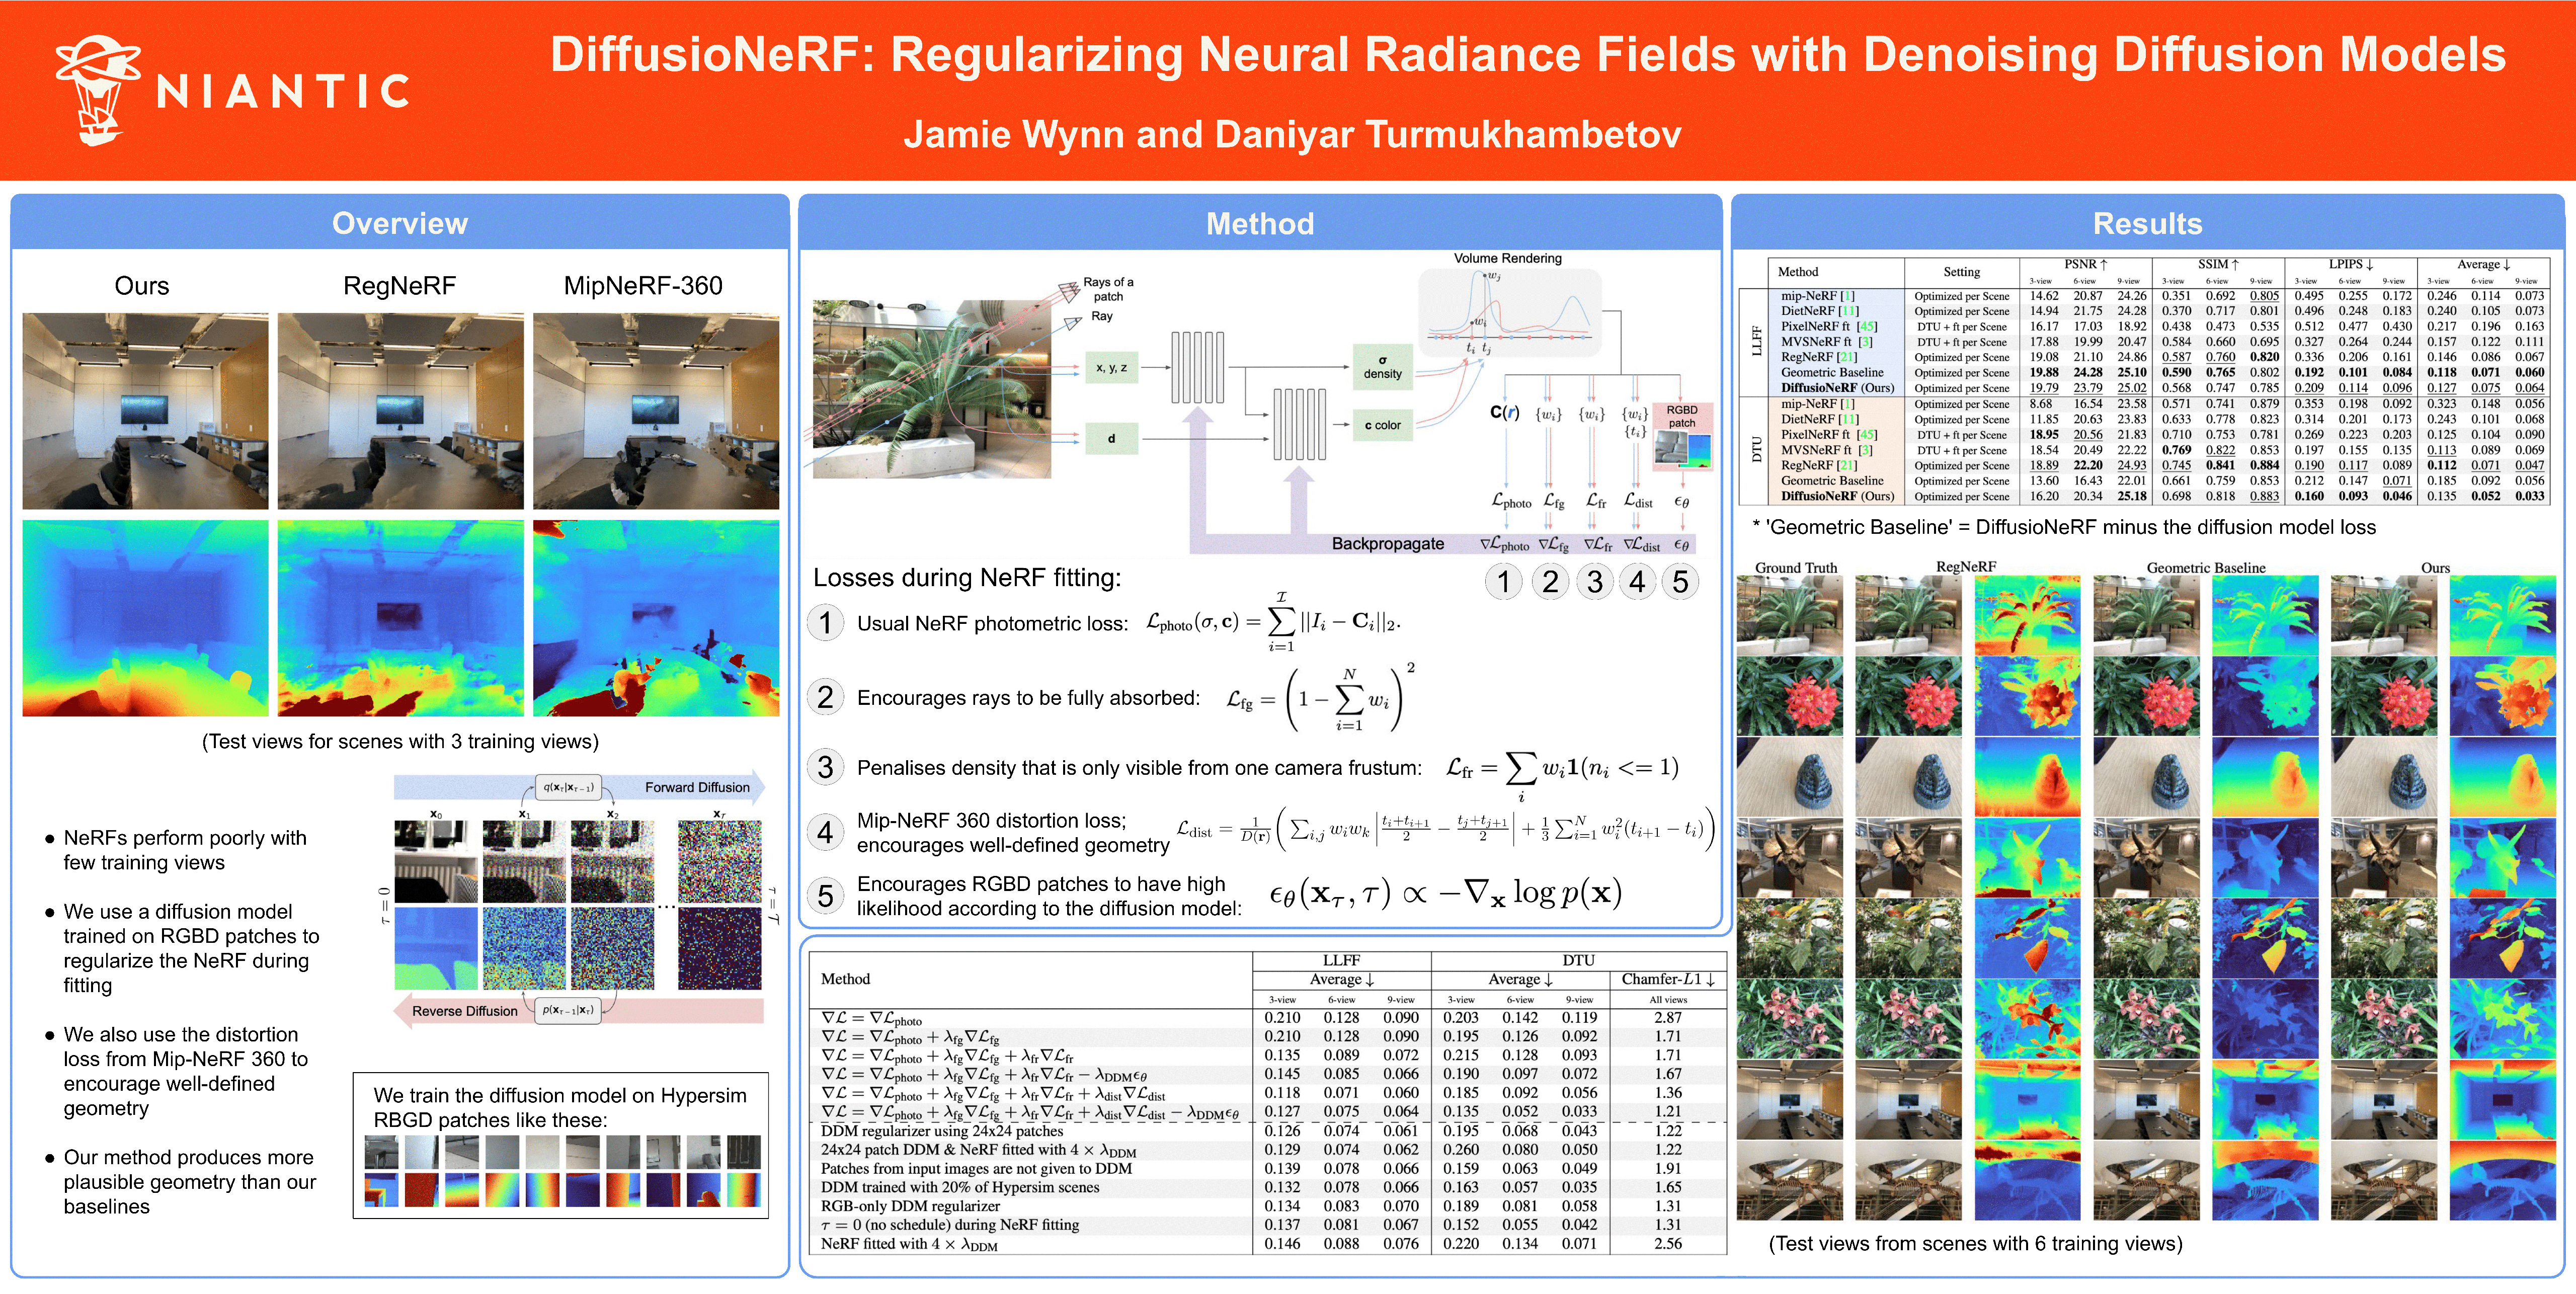Click the RegNeRF conference room photo
This screenshot has height=1294, width=2576.
click(x=400, y=411)
